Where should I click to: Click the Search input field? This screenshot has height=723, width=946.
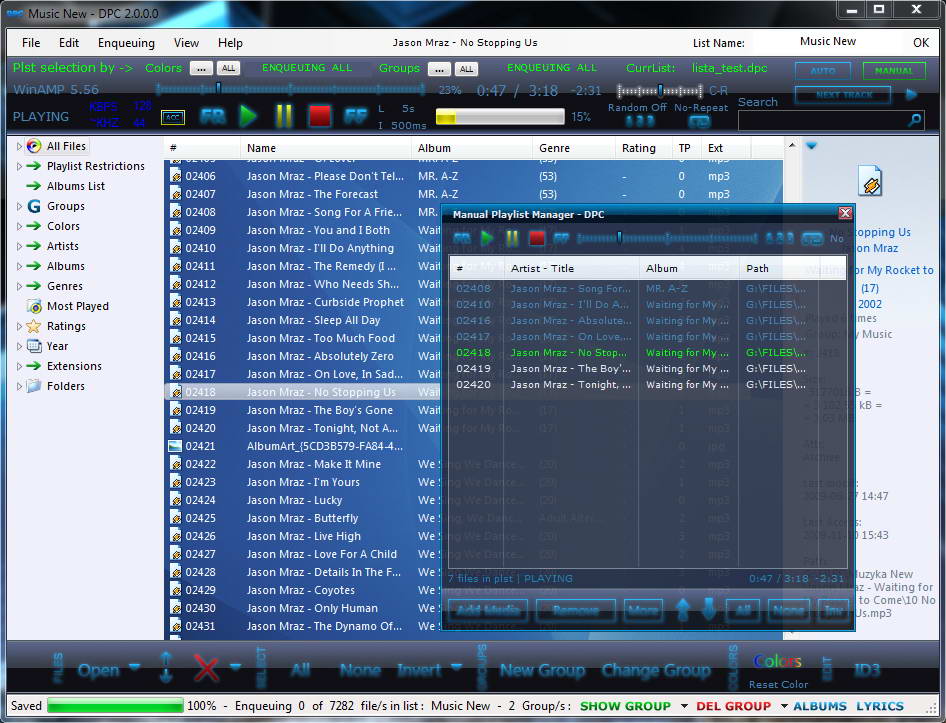[822, 121]
